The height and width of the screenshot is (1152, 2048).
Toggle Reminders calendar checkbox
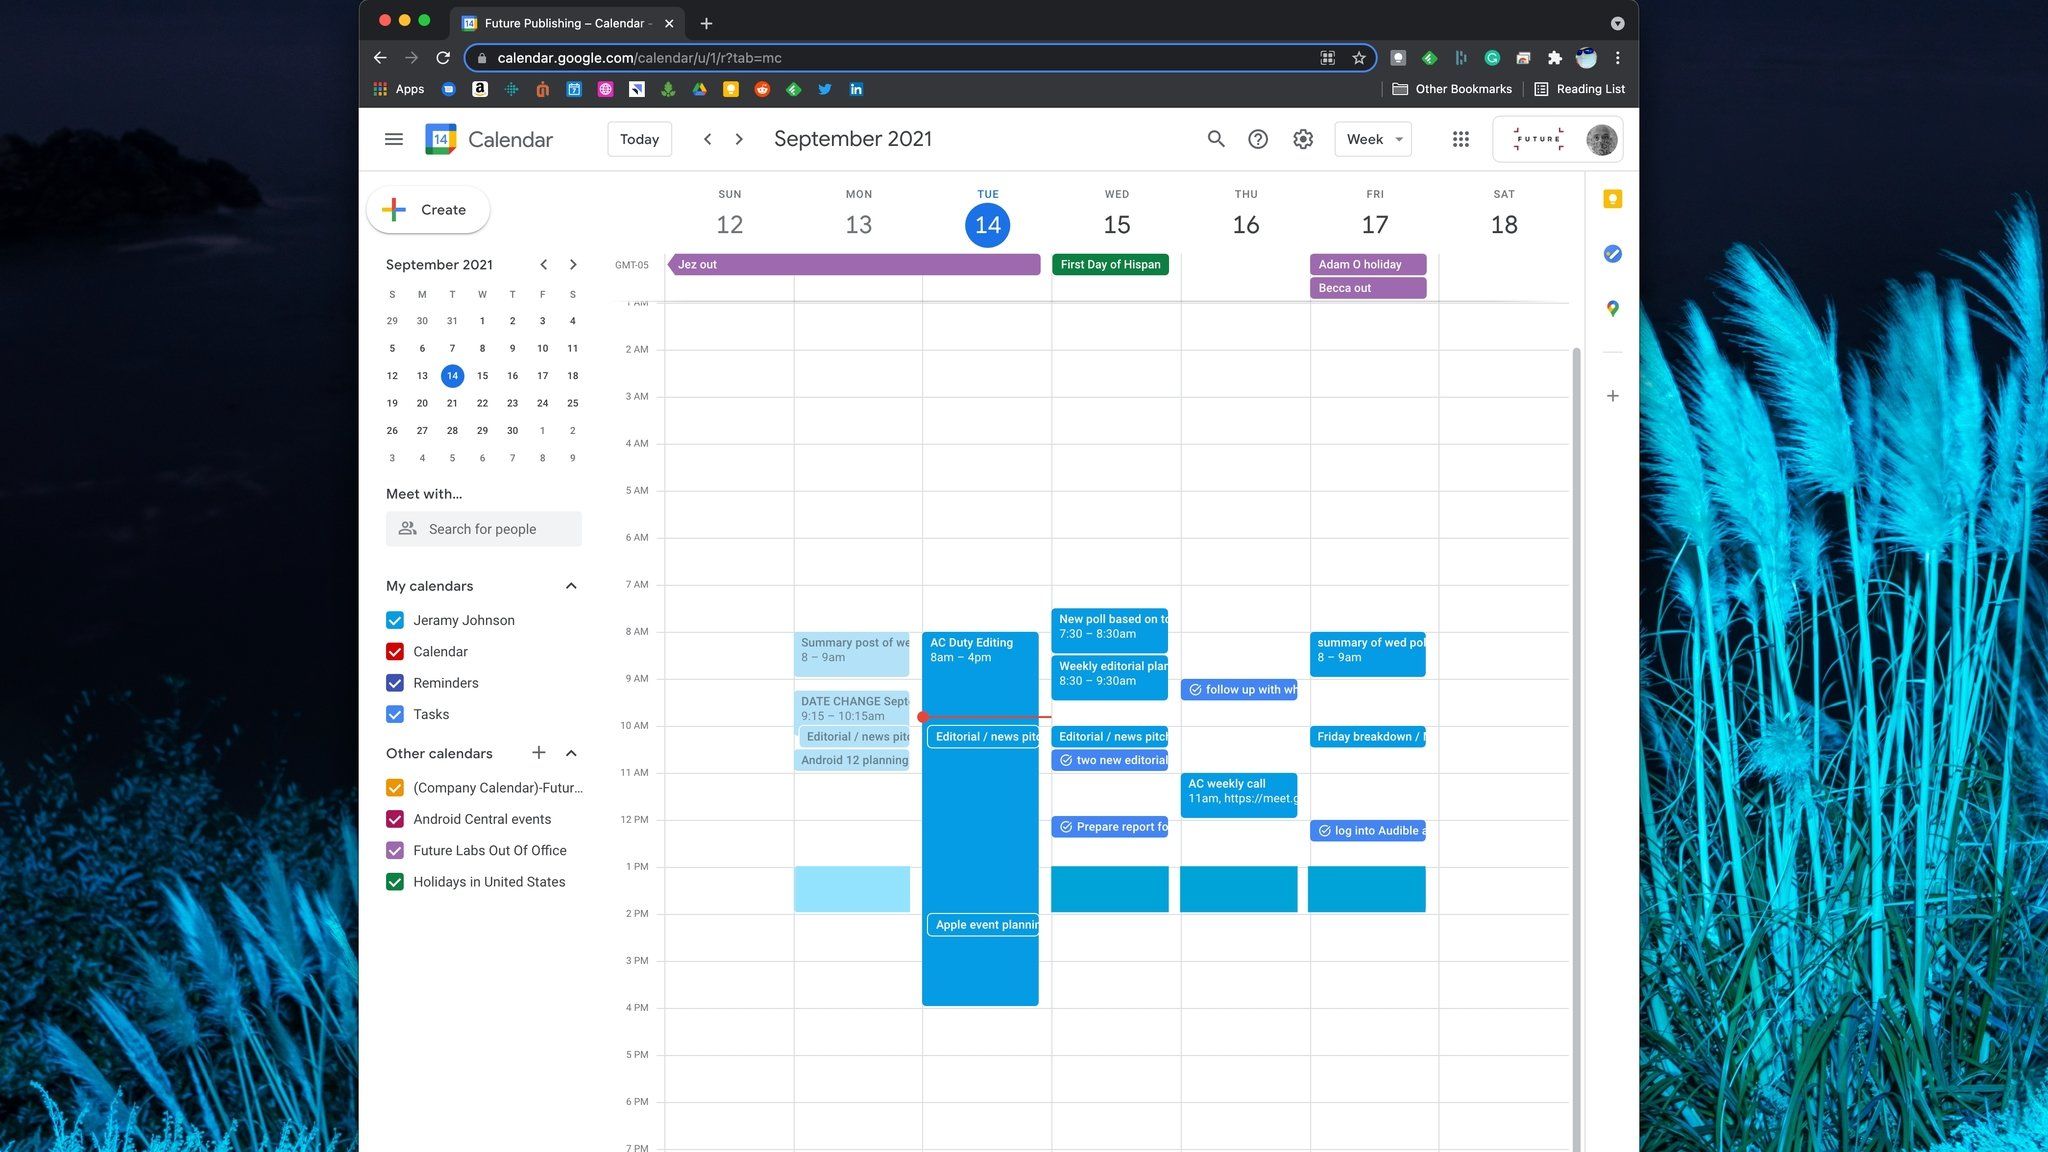pyautogui.click(x=395, y=683)
